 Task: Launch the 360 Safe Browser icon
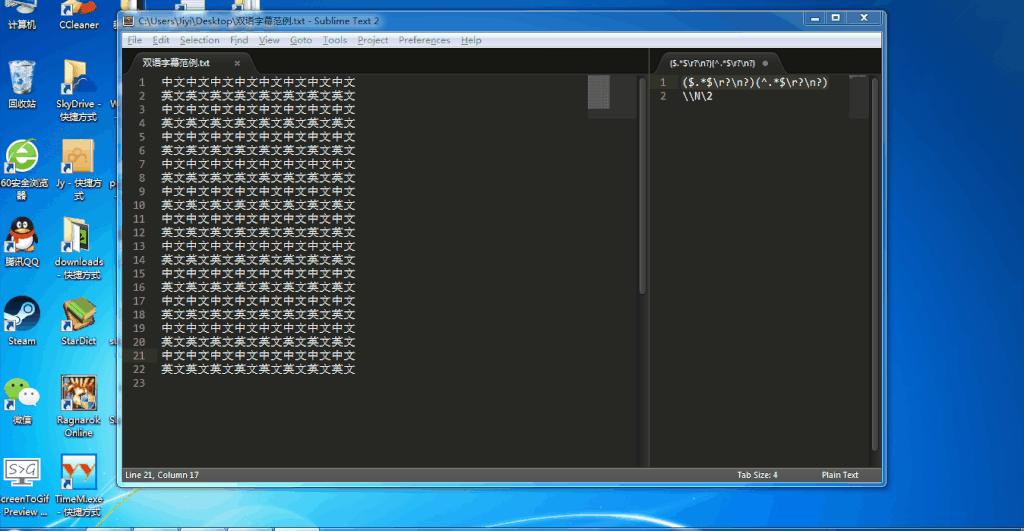21,157
